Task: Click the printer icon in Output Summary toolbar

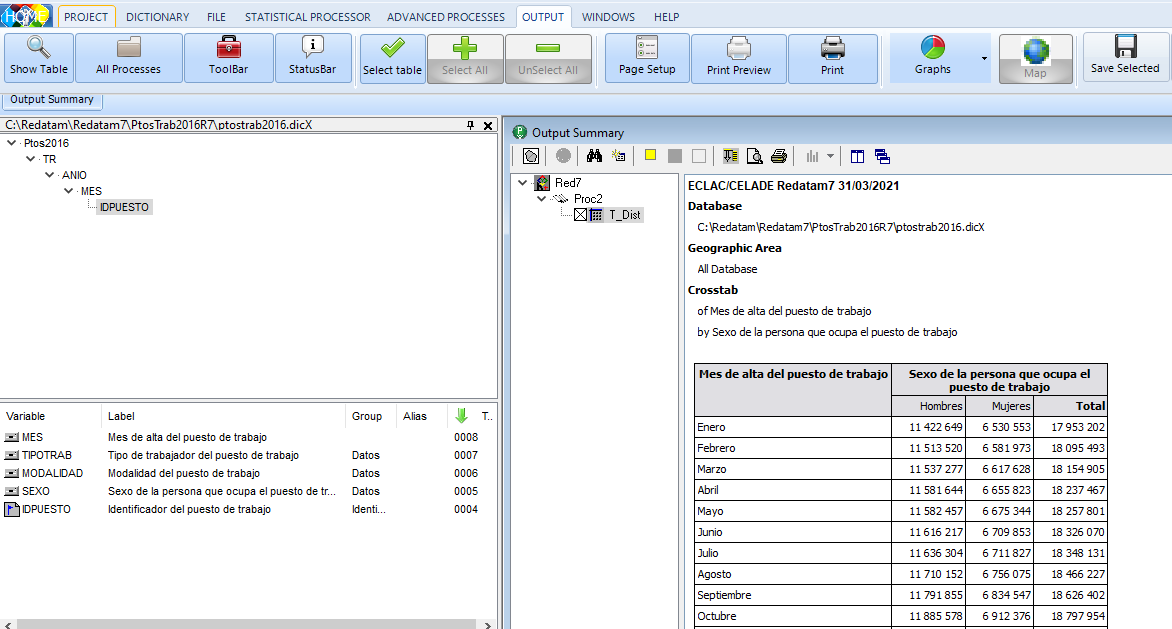Action: click(779, 156)
